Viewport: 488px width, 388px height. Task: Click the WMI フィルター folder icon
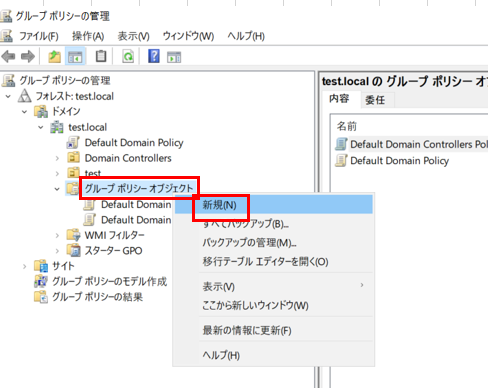[x=74, y=235]
